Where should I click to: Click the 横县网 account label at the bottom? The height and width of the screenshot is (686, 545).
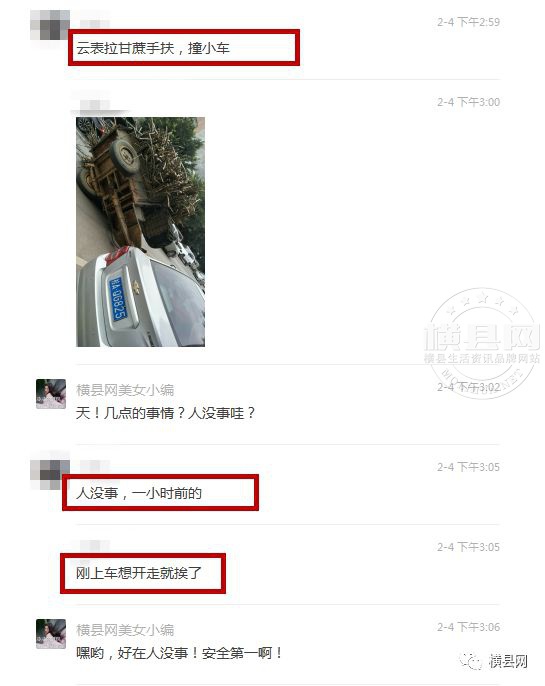click(508, 662)
